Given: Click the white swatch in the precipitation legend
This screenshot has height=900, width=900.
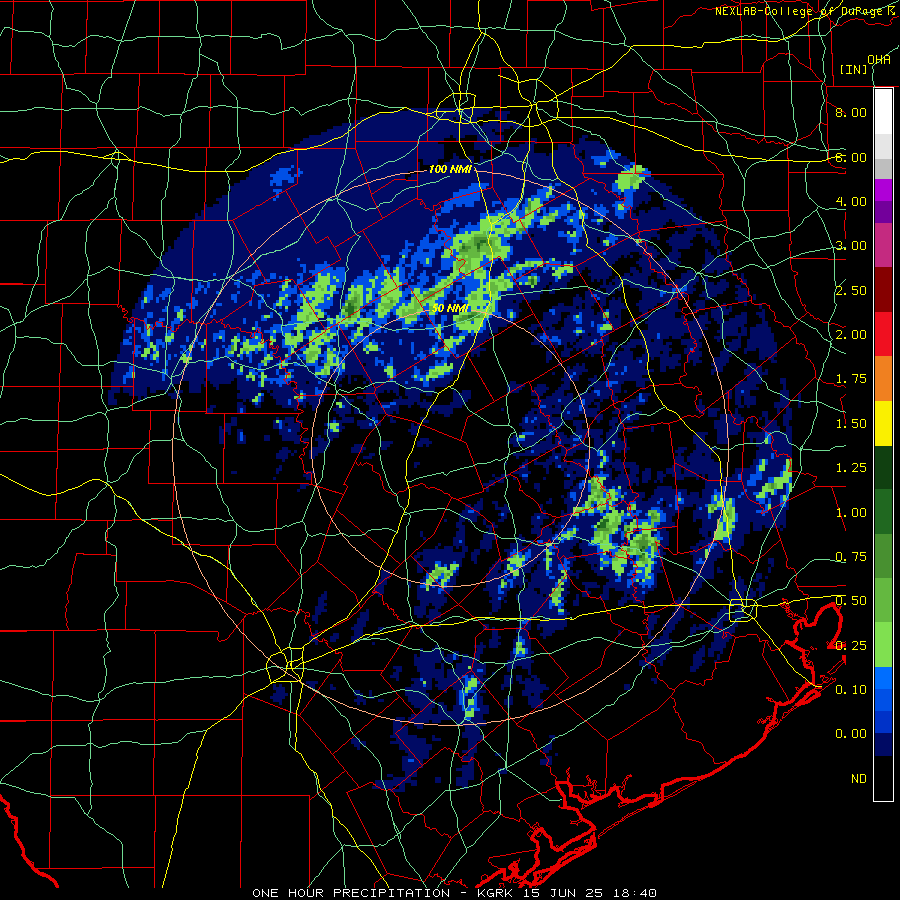Looking at the screenshot, I should [x=883, y=112].
